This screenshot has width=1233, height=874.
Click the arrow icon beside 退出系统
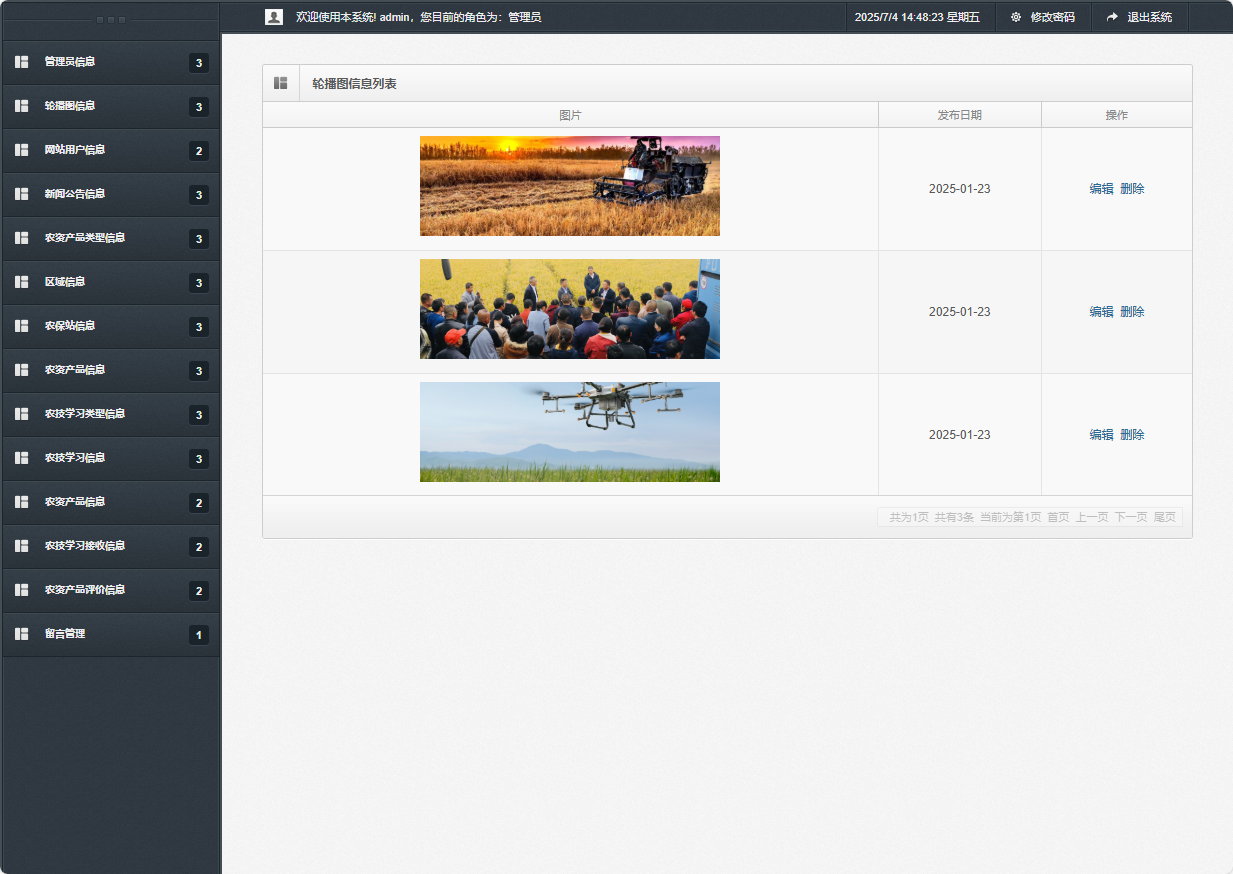1112,17
